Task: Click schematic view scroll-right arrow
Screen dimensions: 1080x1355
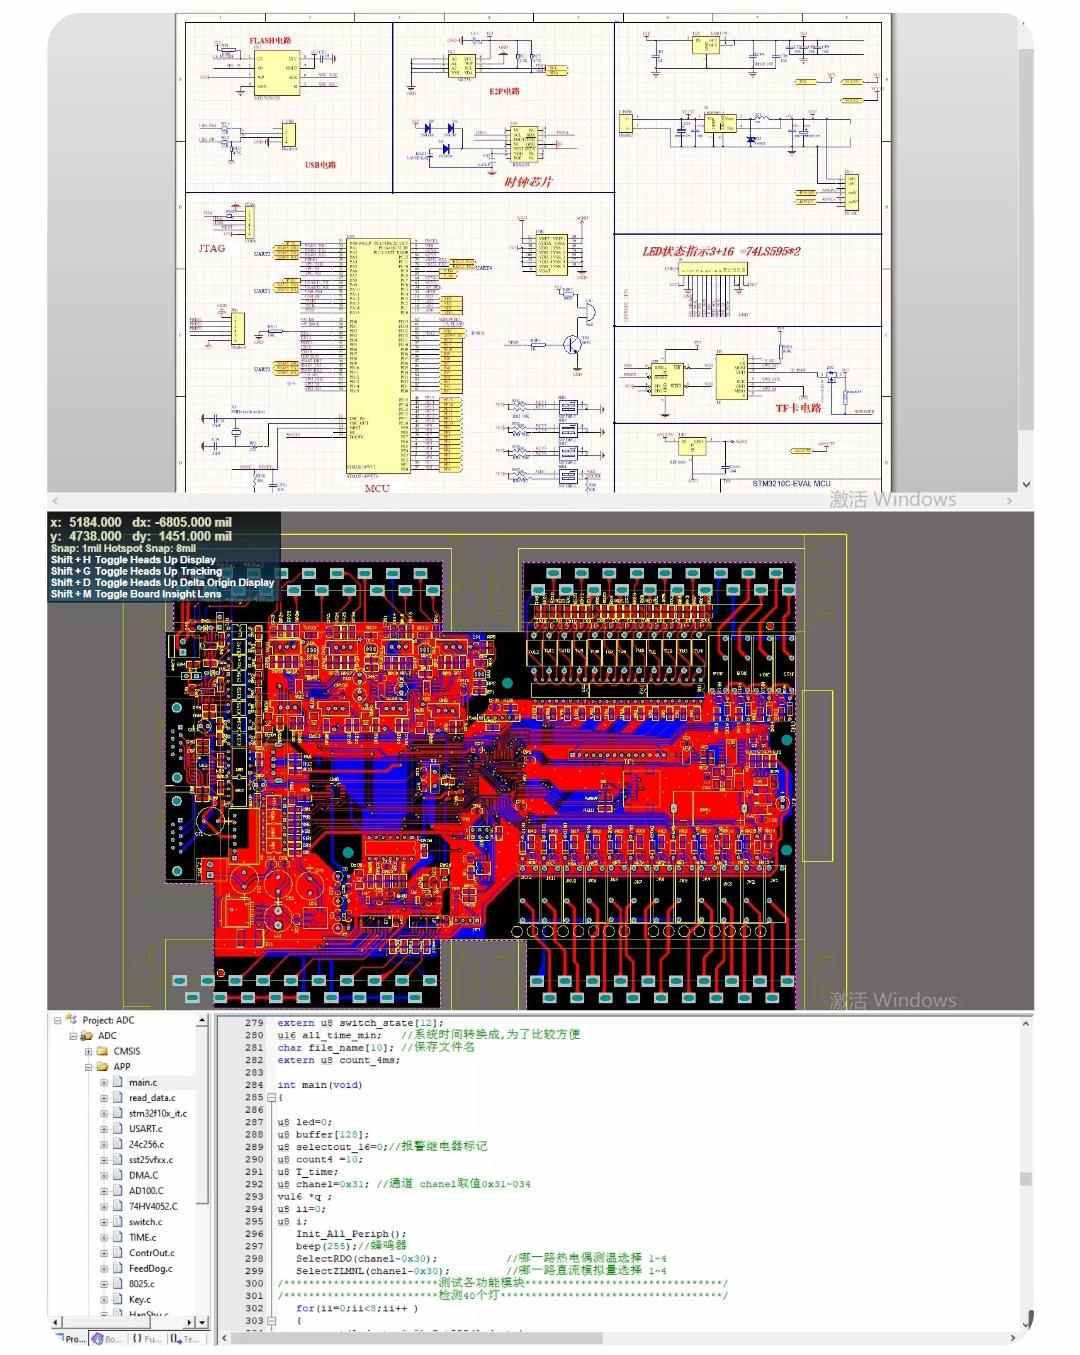Action: 1010,500
